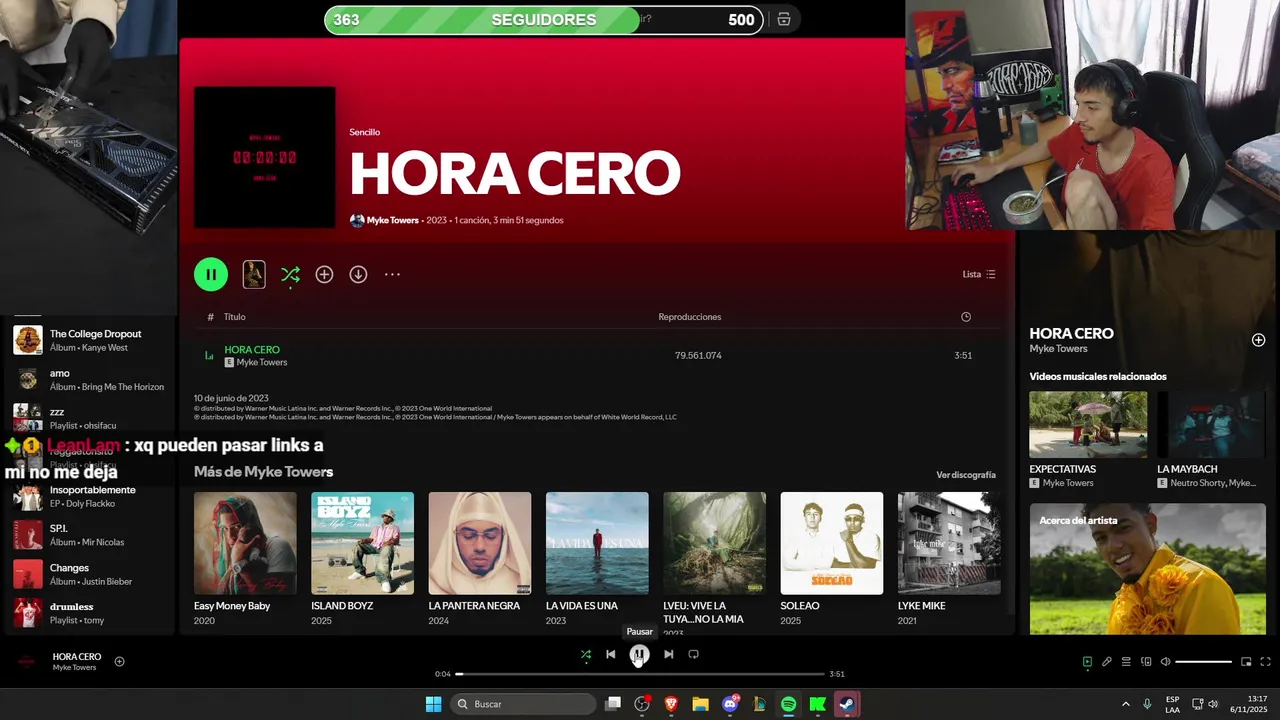The width and height of the screenshot is (1280, 720).
Task: Open Insoportablemente EP in sidebar
Action: pos(90,496)
